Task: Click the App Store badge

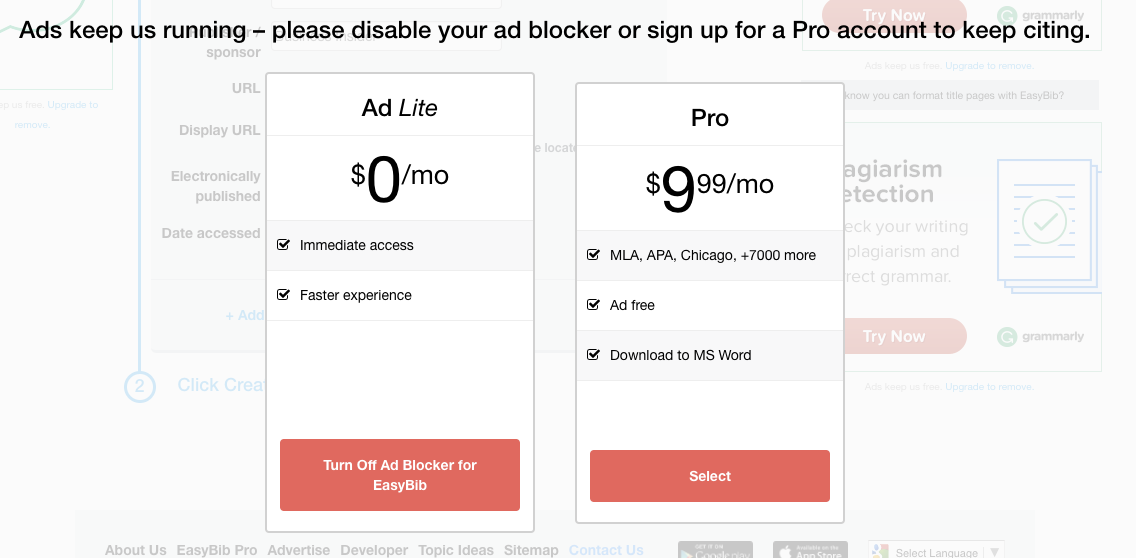Action: pos(810,550)
